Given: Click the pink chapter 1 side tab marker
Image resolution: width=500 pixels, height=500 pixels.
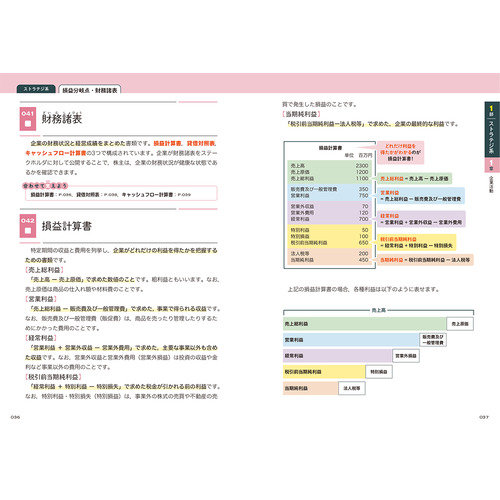Looking at the screenshot, I should coord(491,165).
